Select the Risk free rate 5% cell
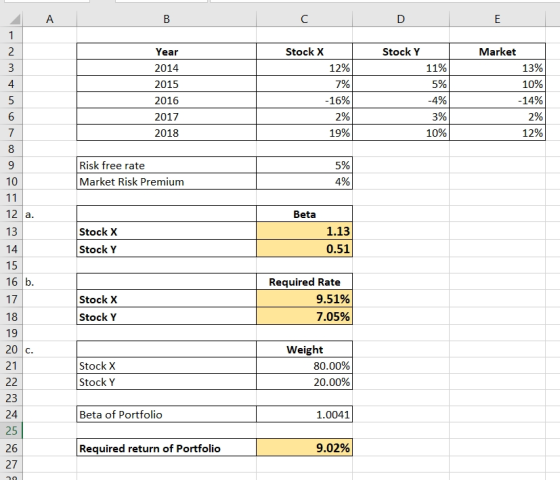The image size is (560, 480). (x=304, y=165)
